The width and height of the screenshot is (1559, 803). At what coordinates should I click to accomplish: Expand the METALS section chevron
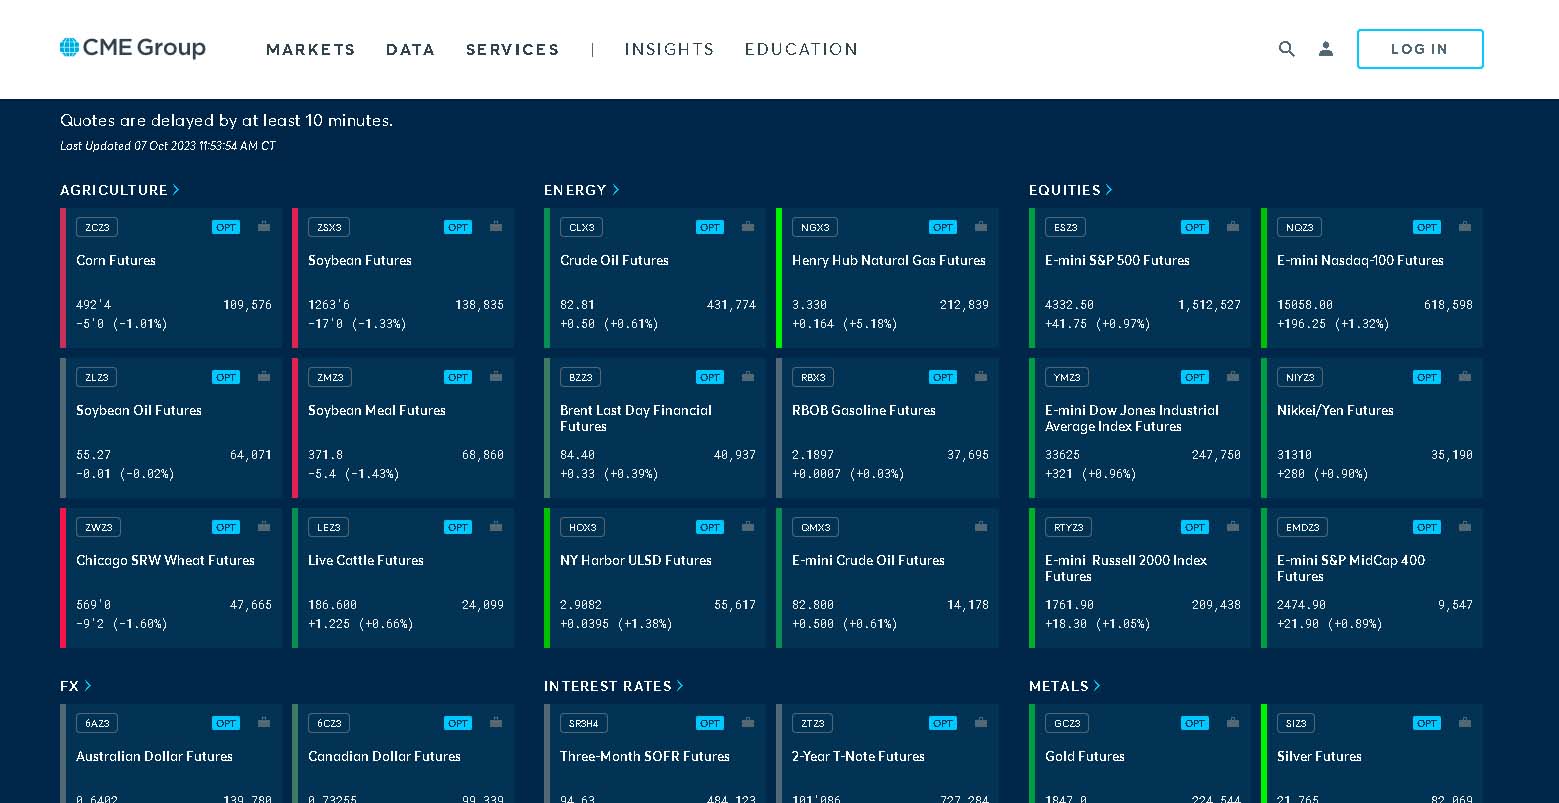click(1097, 686)
